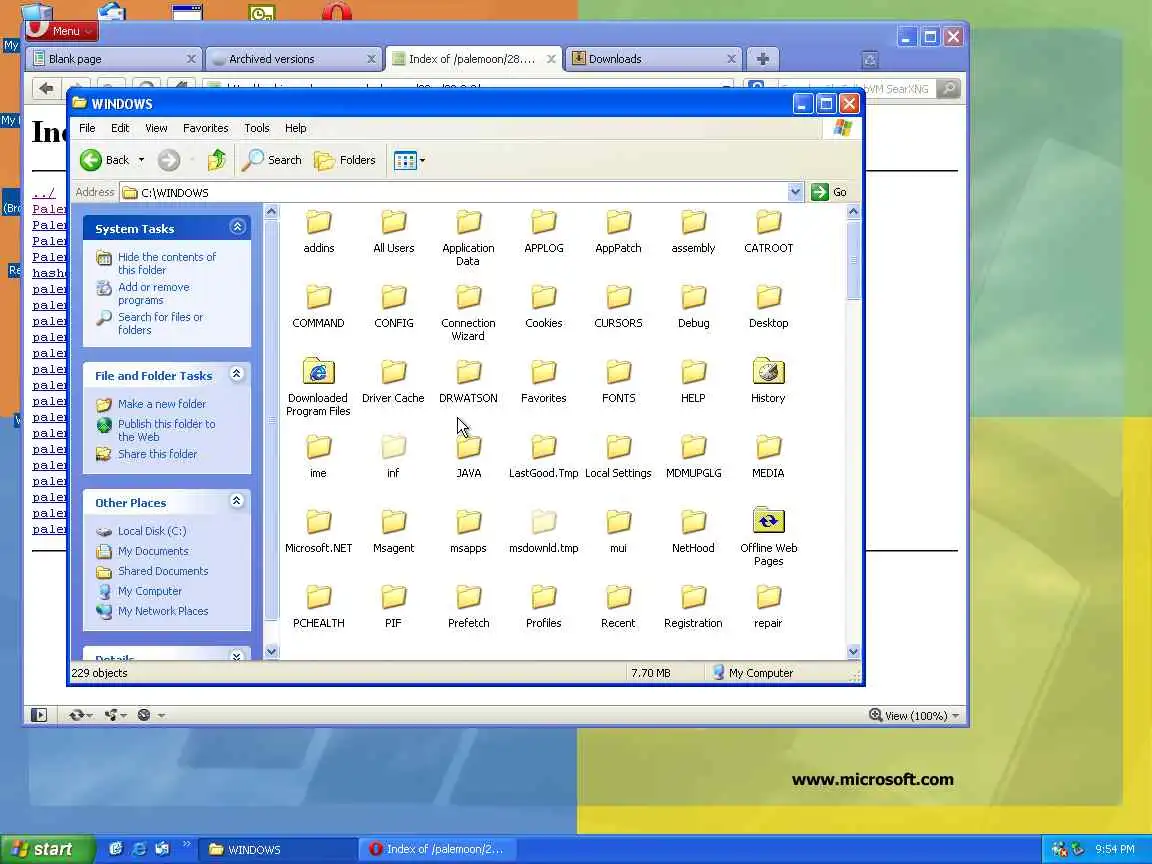Image resolution: width=1152 pixels, height=864 pixels.
Task: Collapse the File and Folder Tasks panel
Action: [x=237, y=374]
